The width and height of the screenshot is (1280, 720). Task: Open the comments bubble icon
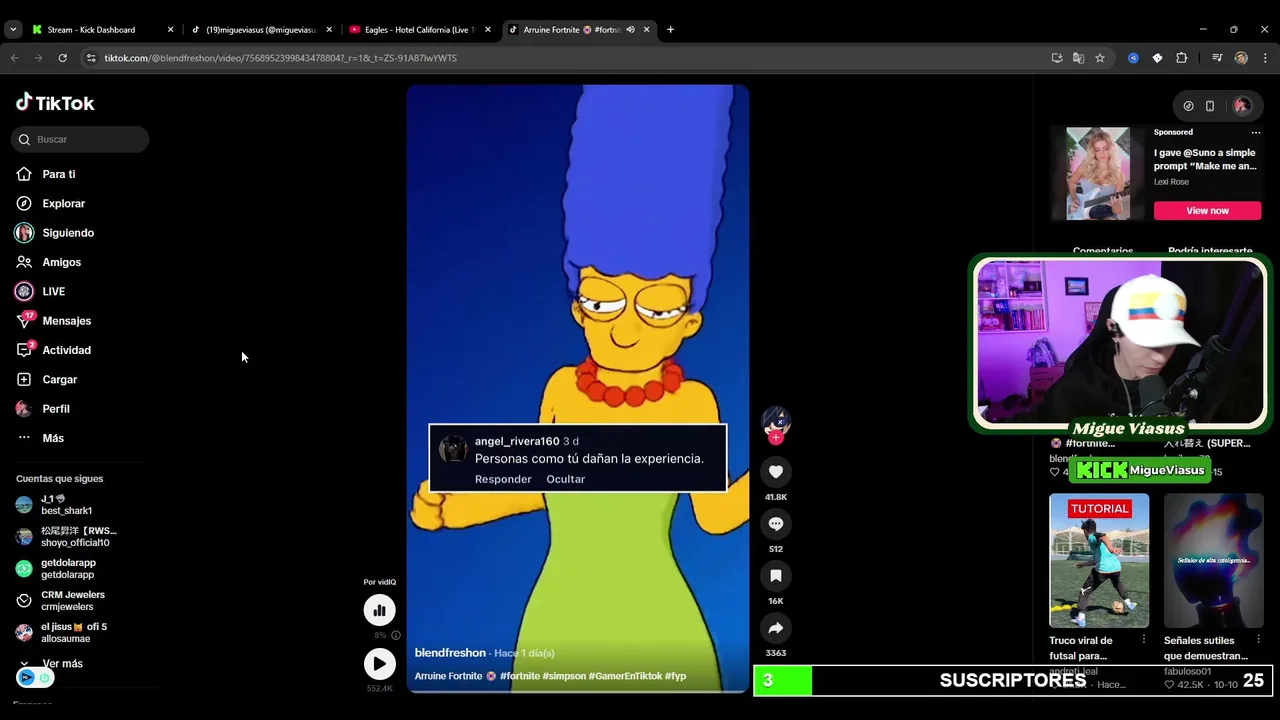[775, 523]
